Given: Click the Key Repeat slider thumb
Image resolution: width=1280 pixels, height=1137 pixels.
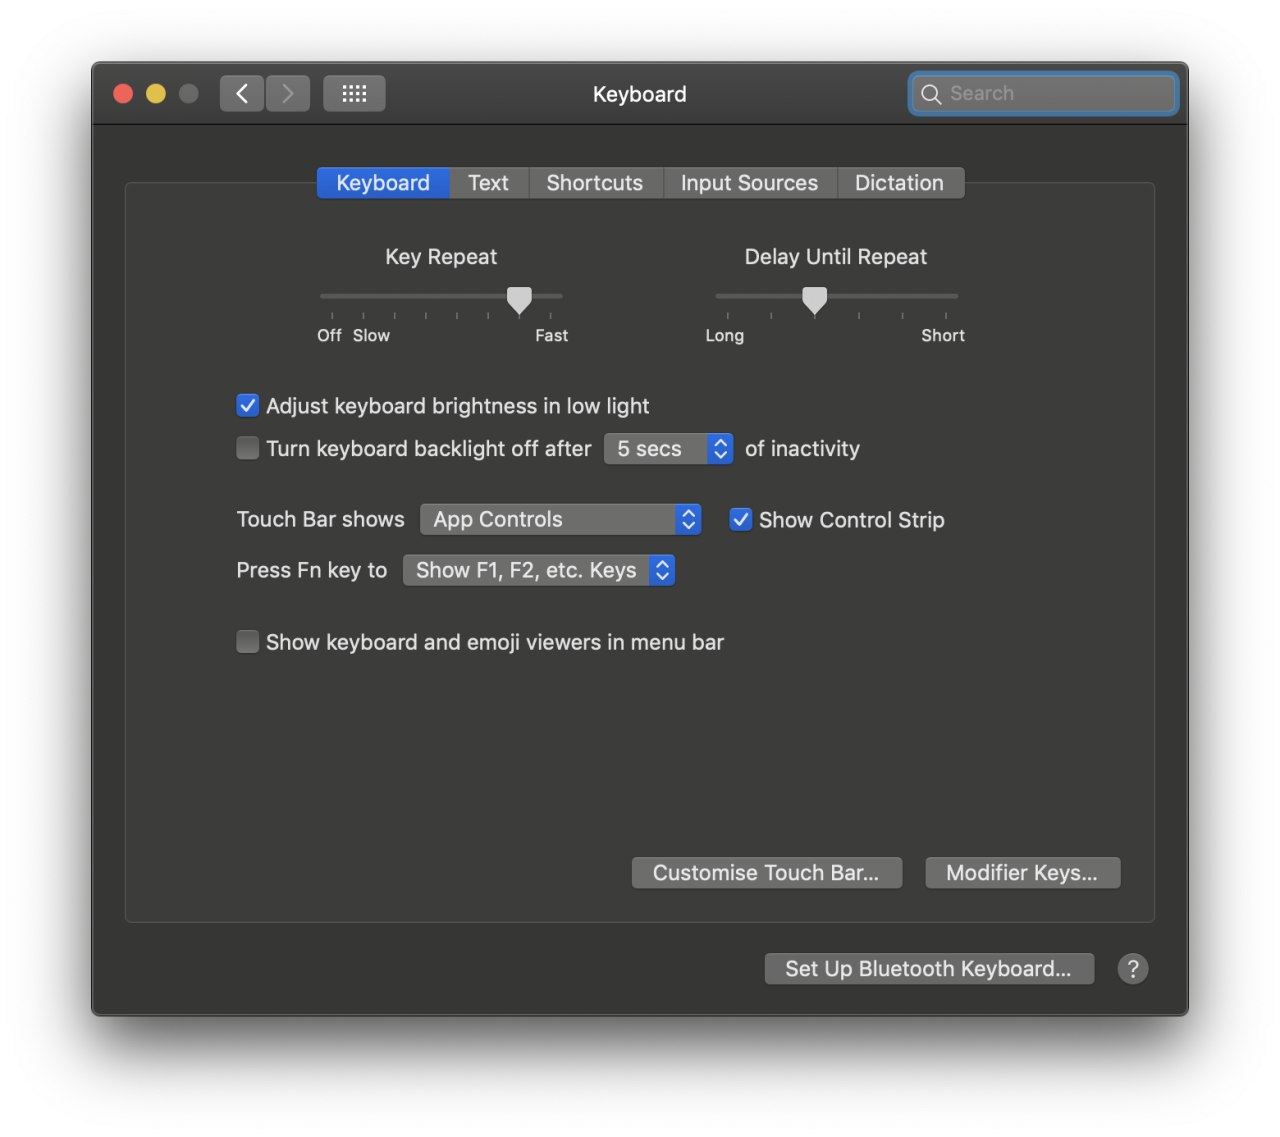Looking at the screenshot, I should (519, 300).
